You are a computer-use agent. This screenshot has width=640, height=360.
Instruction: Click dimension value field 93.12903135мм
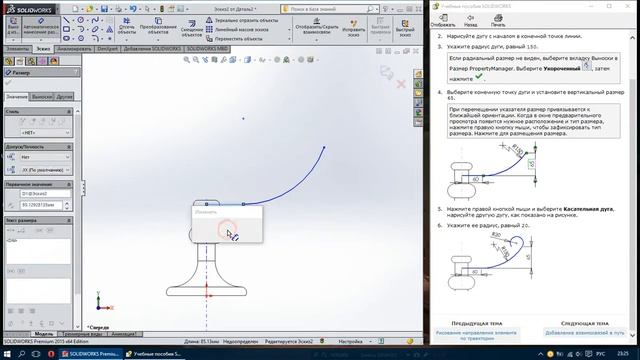pyautogui.click(x=41, y=205)
